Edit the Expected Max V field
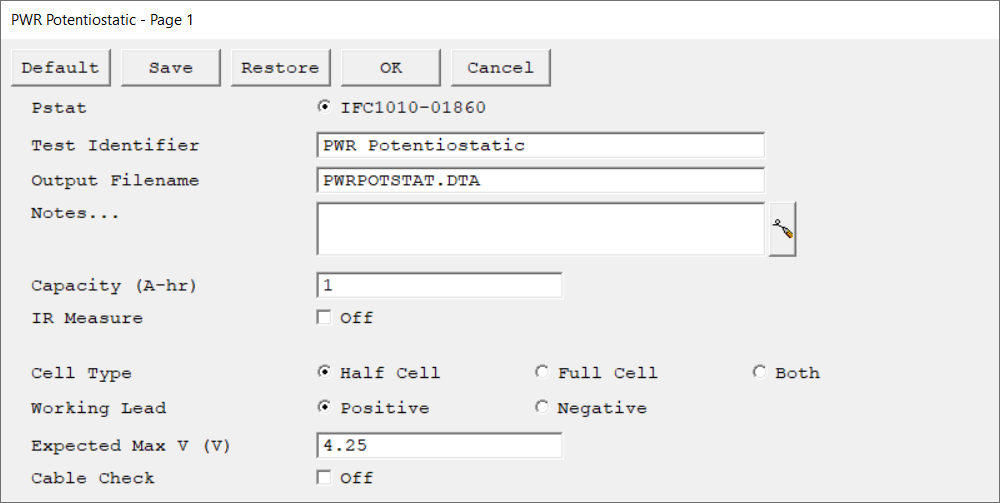Viewport: 1000px width, 503px height. pyautogui.click(x=439, y=445)
